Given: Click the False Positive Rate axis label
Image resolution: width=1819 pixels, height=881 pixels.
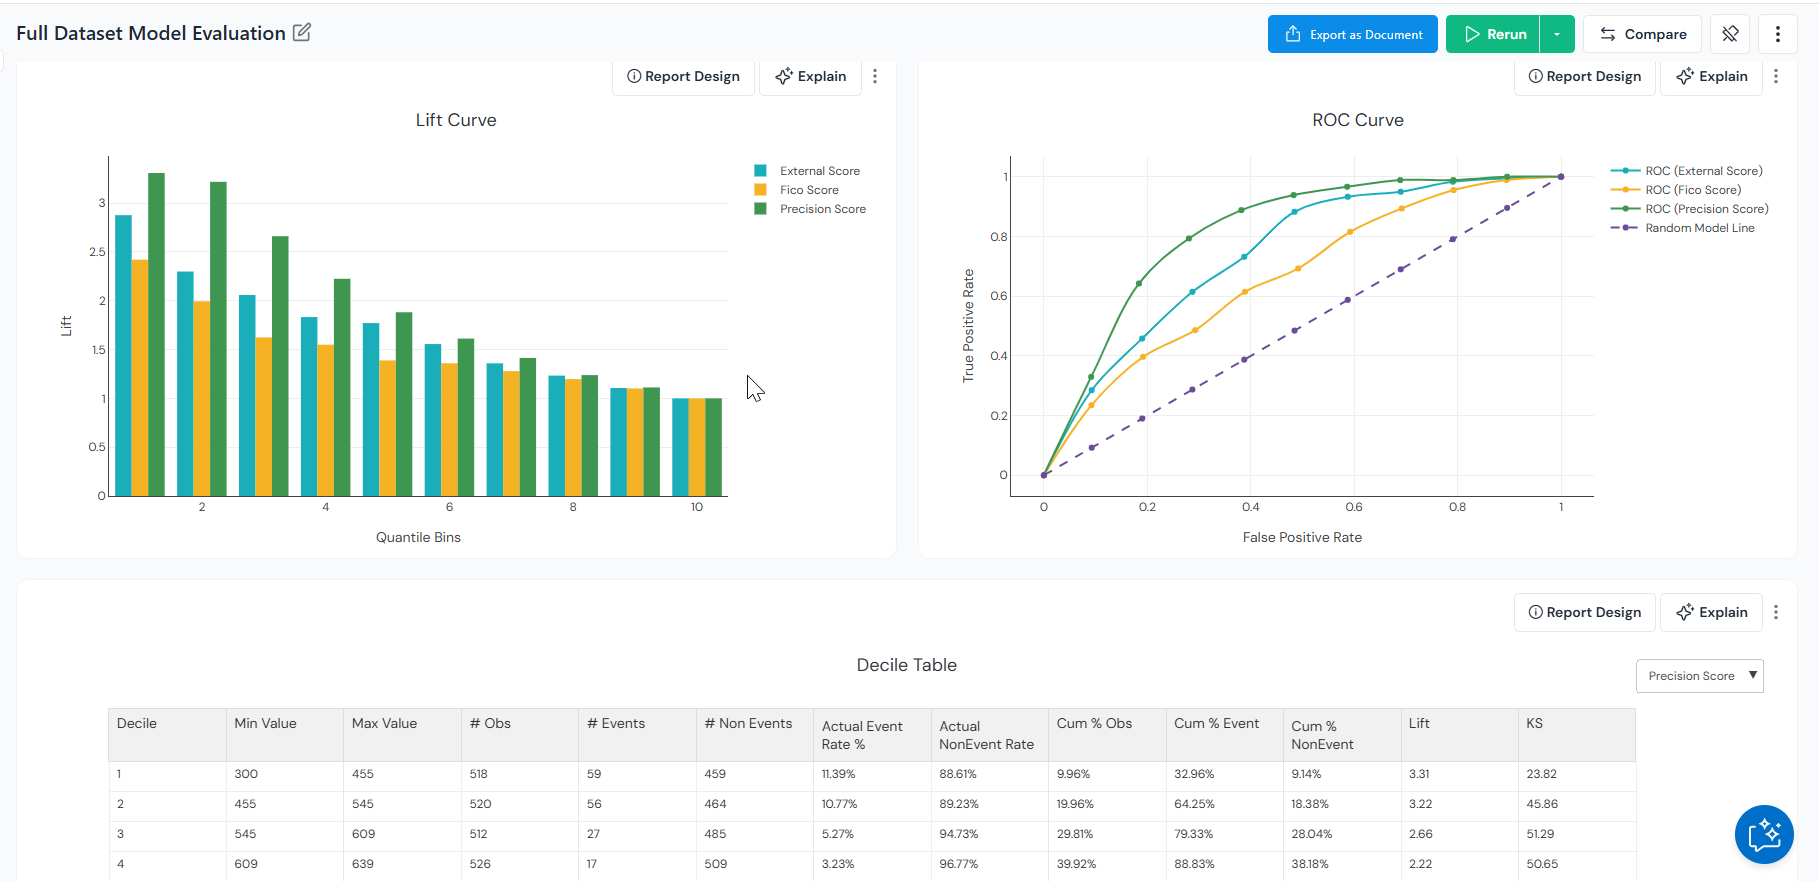Looking at the screenshot, I should pyautogui.click(x=1302, y=538).
